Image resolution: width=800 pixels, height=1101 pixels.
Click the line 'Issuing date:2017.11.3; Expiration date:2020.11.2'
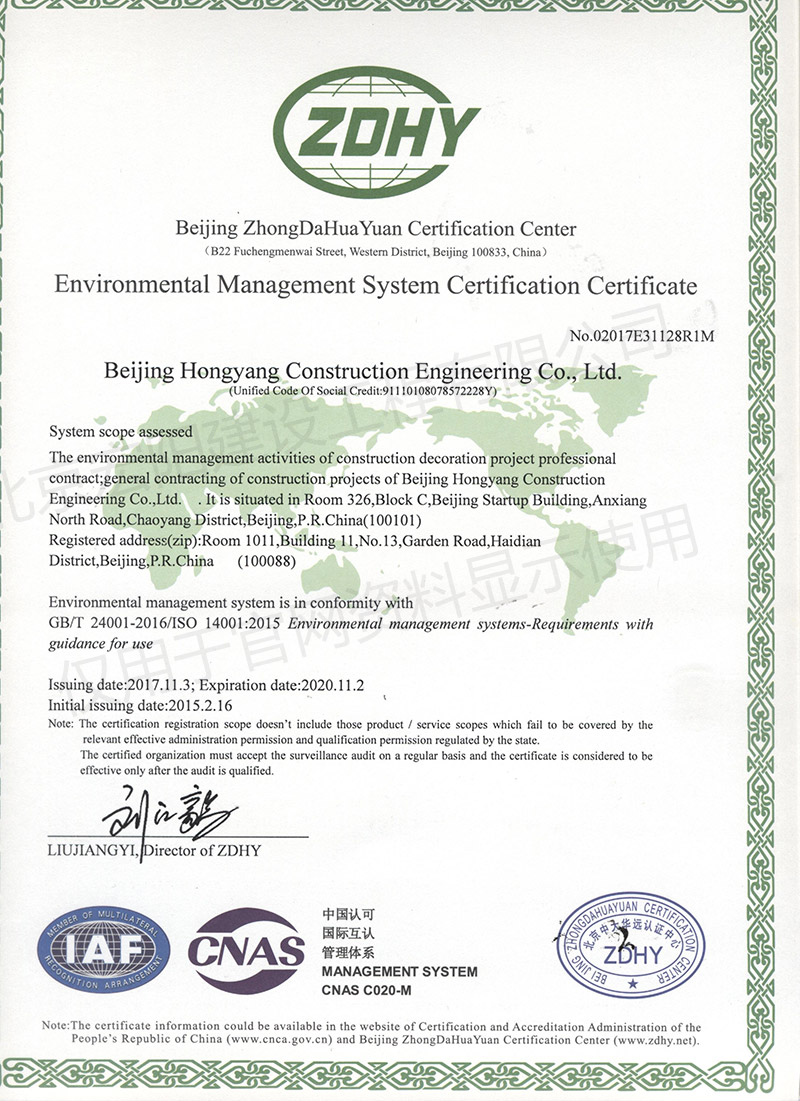click(x=206, y=685)
